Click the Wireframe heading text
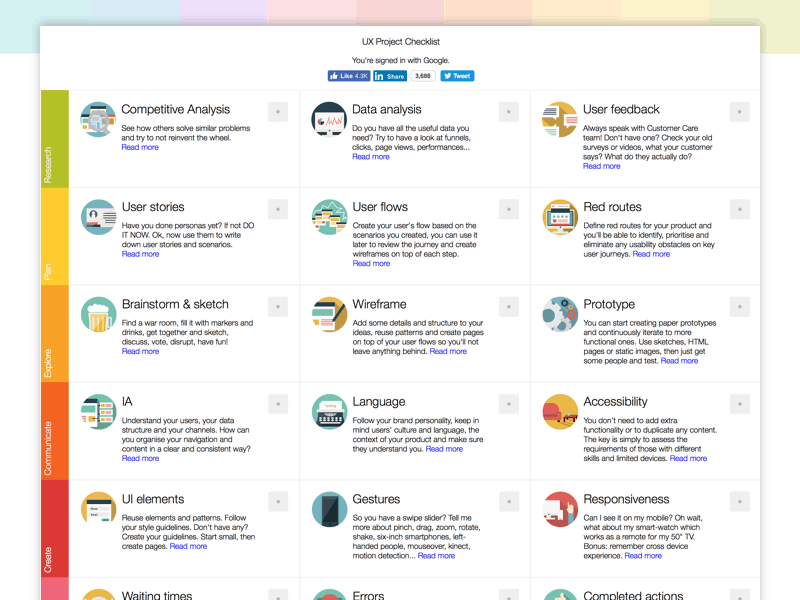 (380, 304)
